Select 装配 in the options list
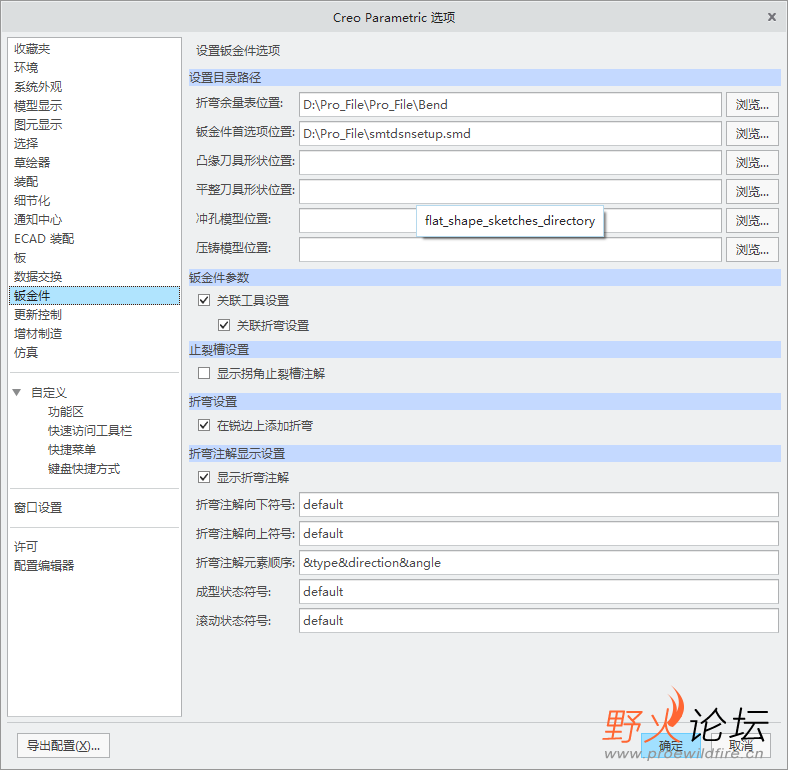 click(x=26, y=182)
